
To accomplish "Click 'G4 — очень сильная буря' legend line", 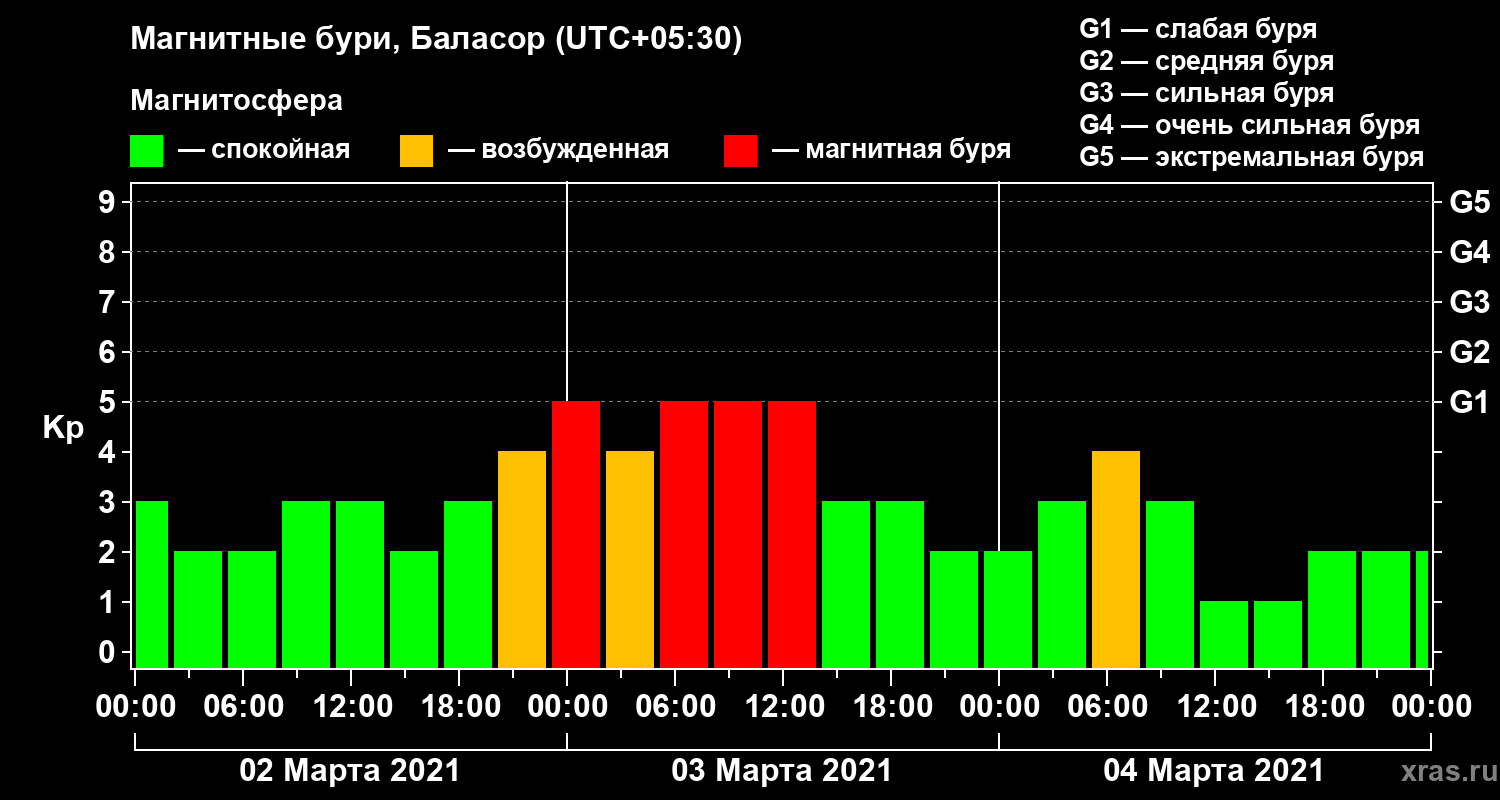I will (1249, 125).
